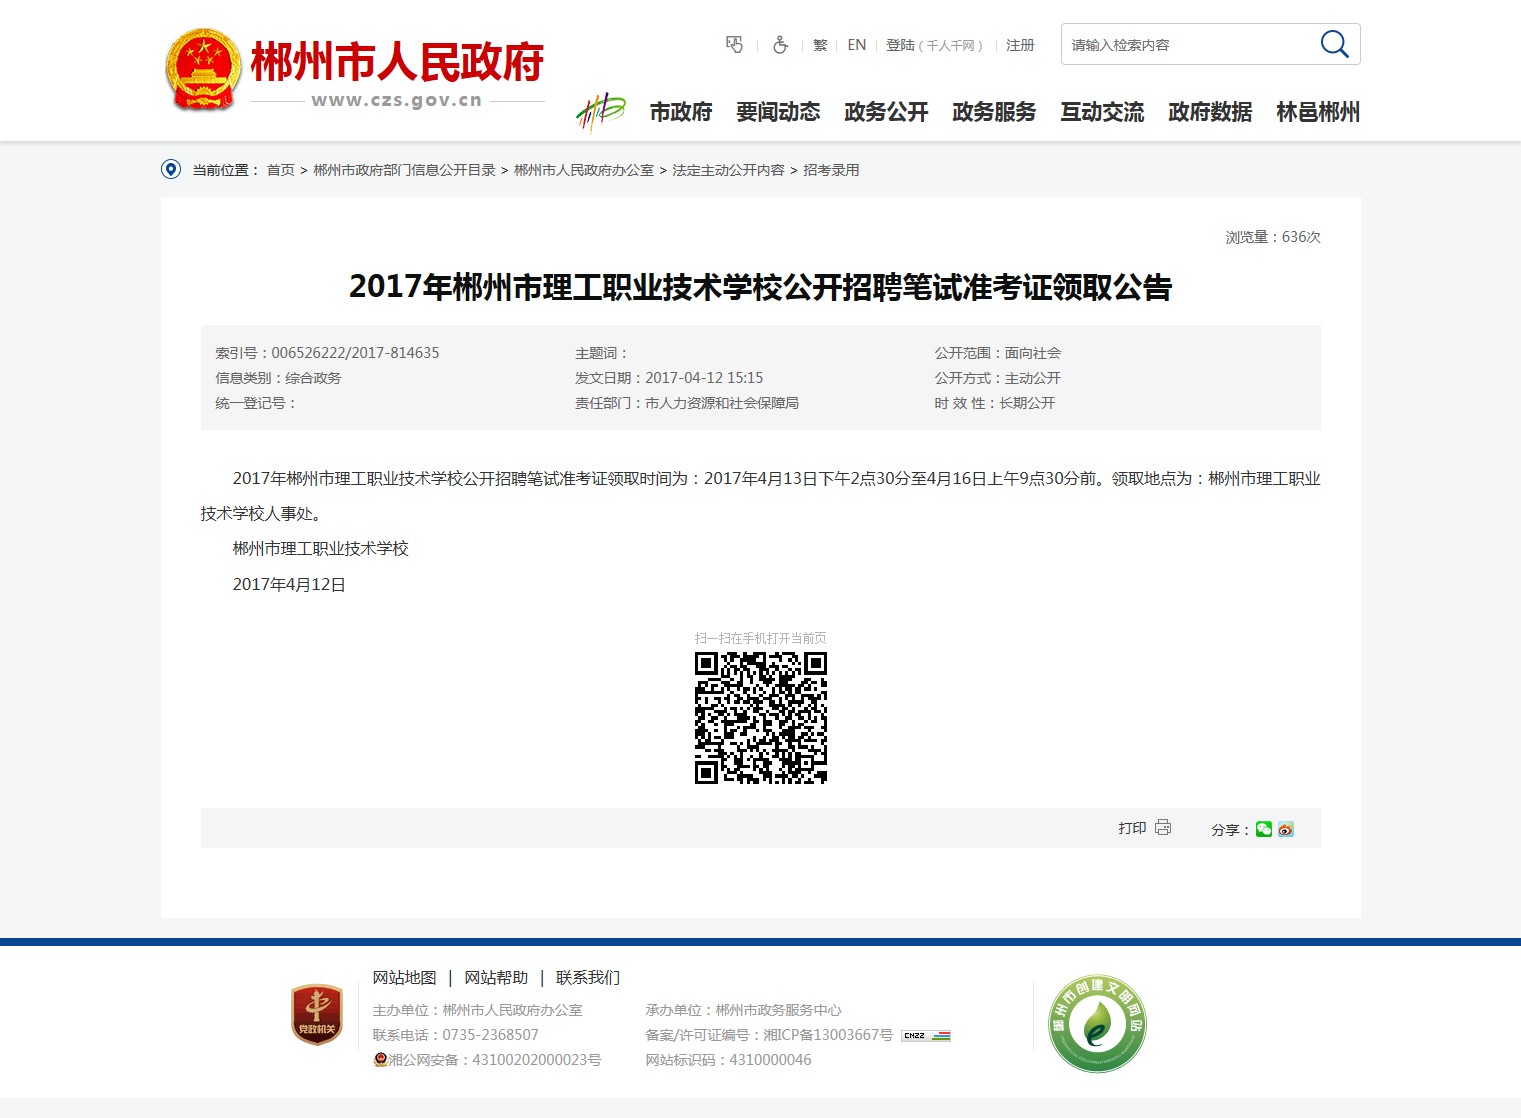This screenshot has height=1118, width=1521.
Task: Click the printer icon
Action: (x=1163, y=828)
